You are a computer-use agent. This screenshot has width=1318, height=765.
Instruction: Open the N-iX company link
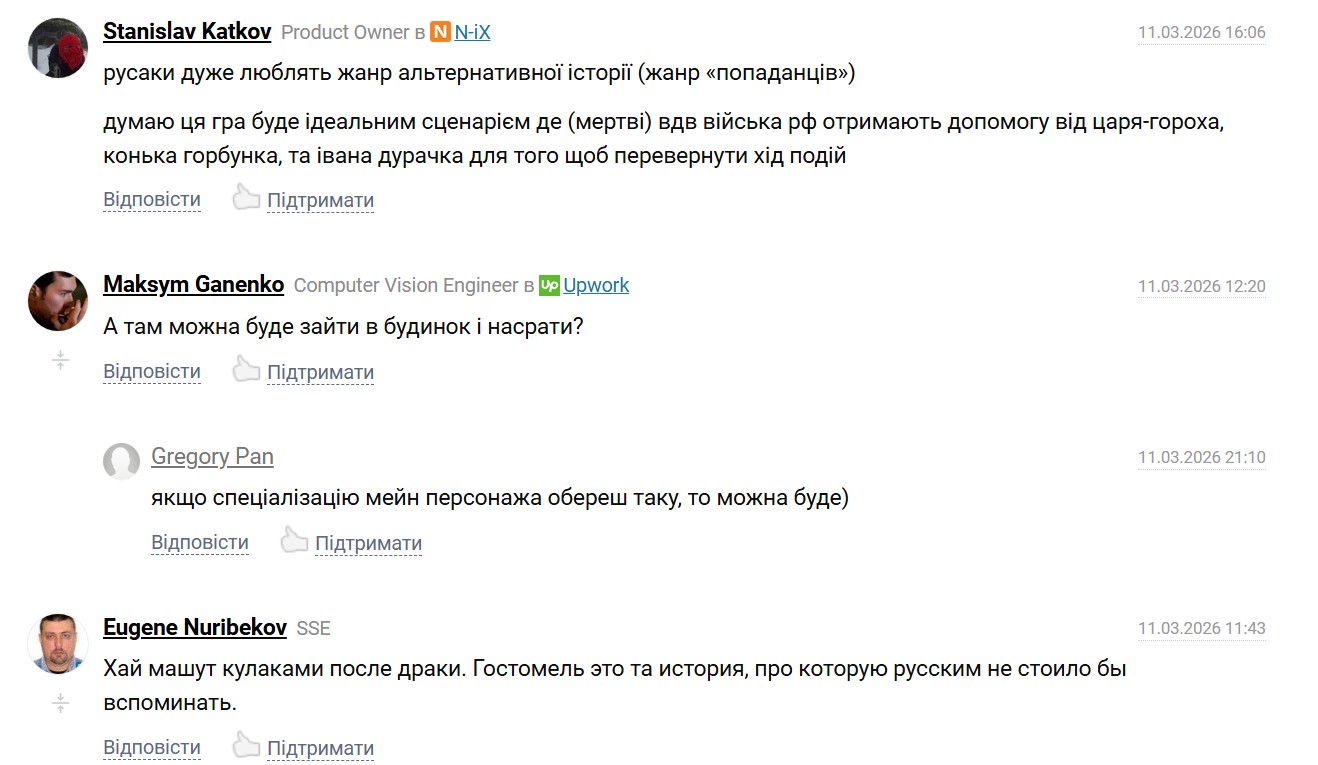[473, 32]
